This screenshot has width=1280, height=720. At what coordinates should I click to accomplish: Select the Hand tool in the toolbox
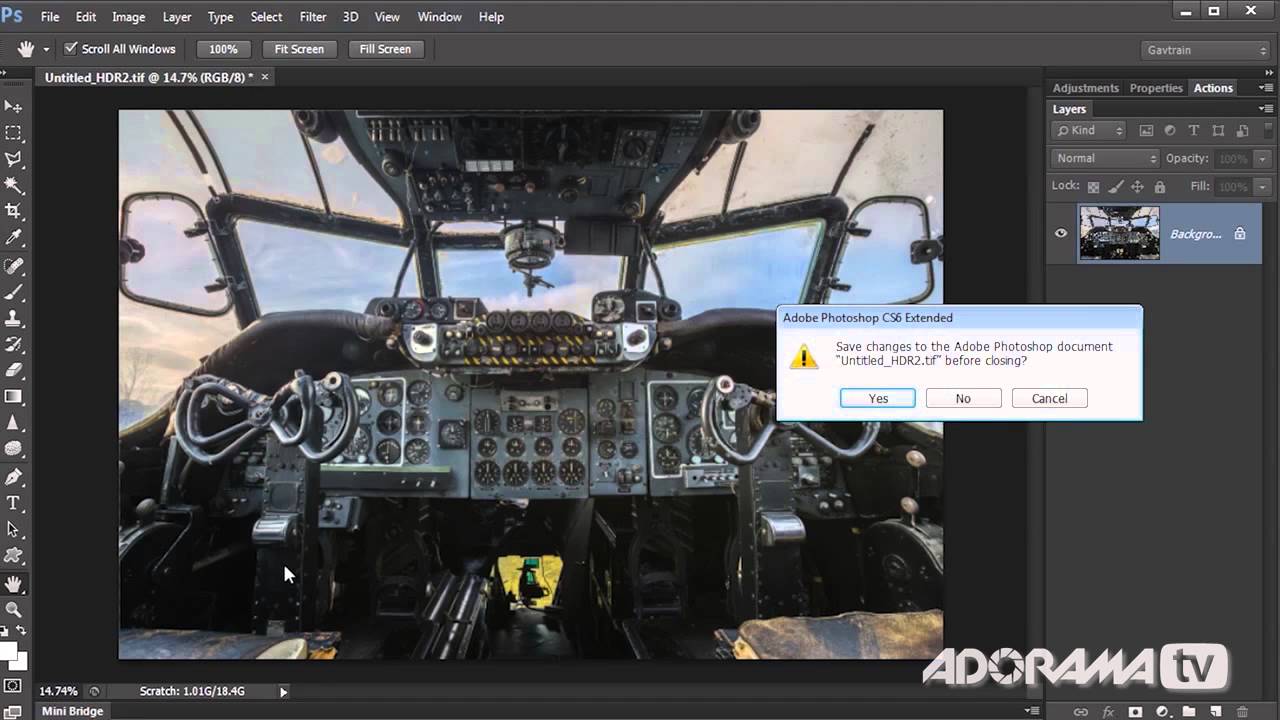tap(14, 584)
